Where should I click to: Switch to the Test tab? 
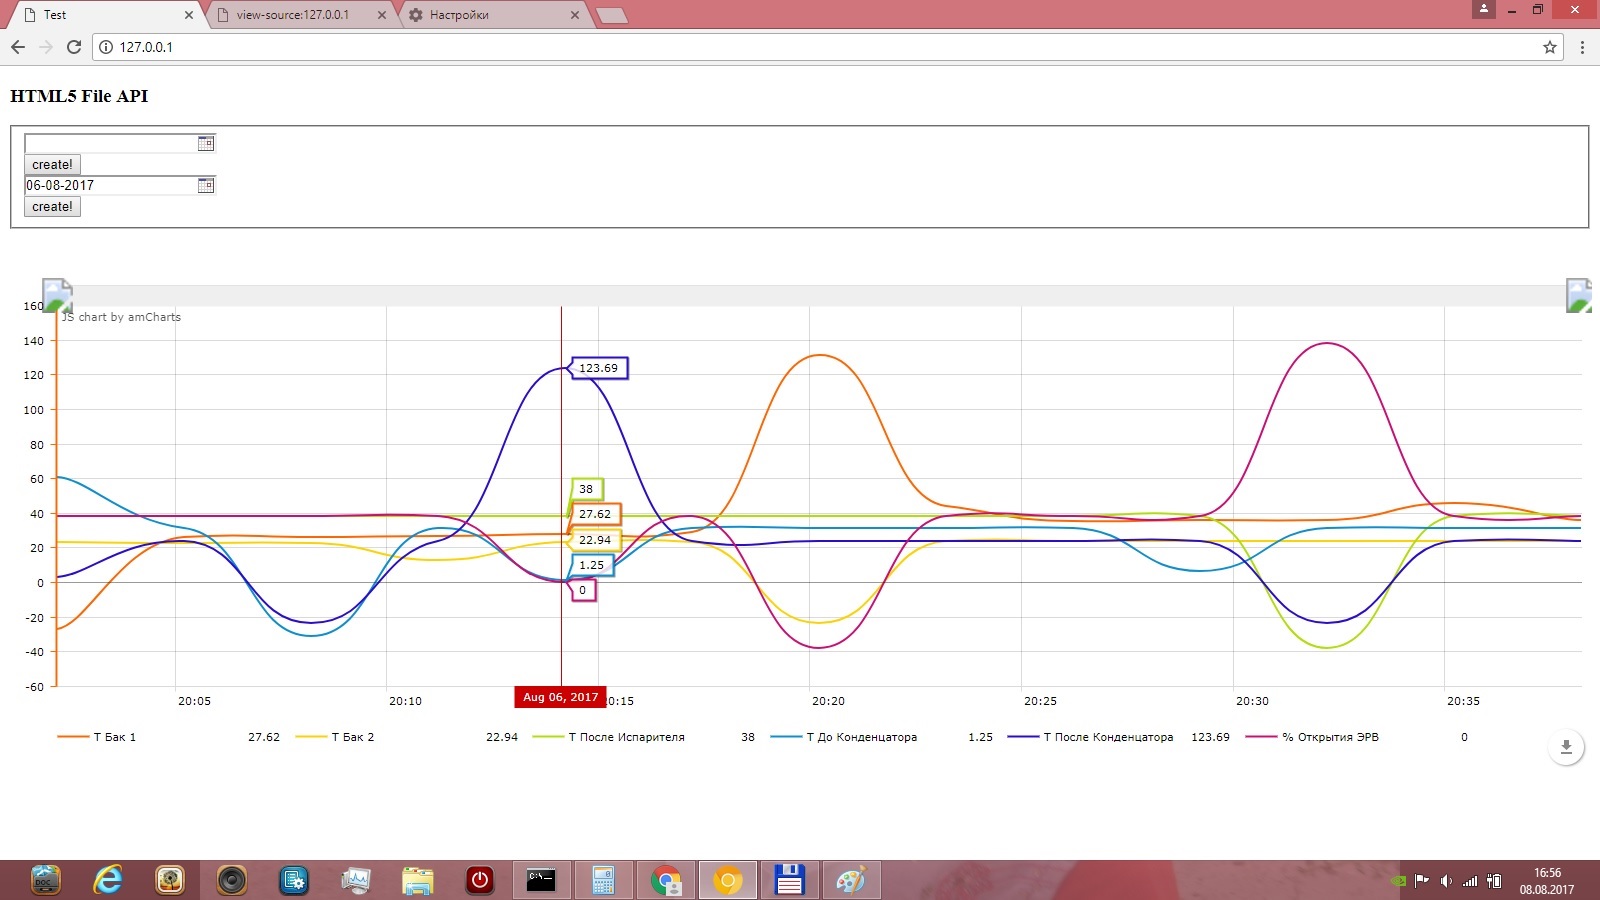pyautogui.click(x=105, y=15)
